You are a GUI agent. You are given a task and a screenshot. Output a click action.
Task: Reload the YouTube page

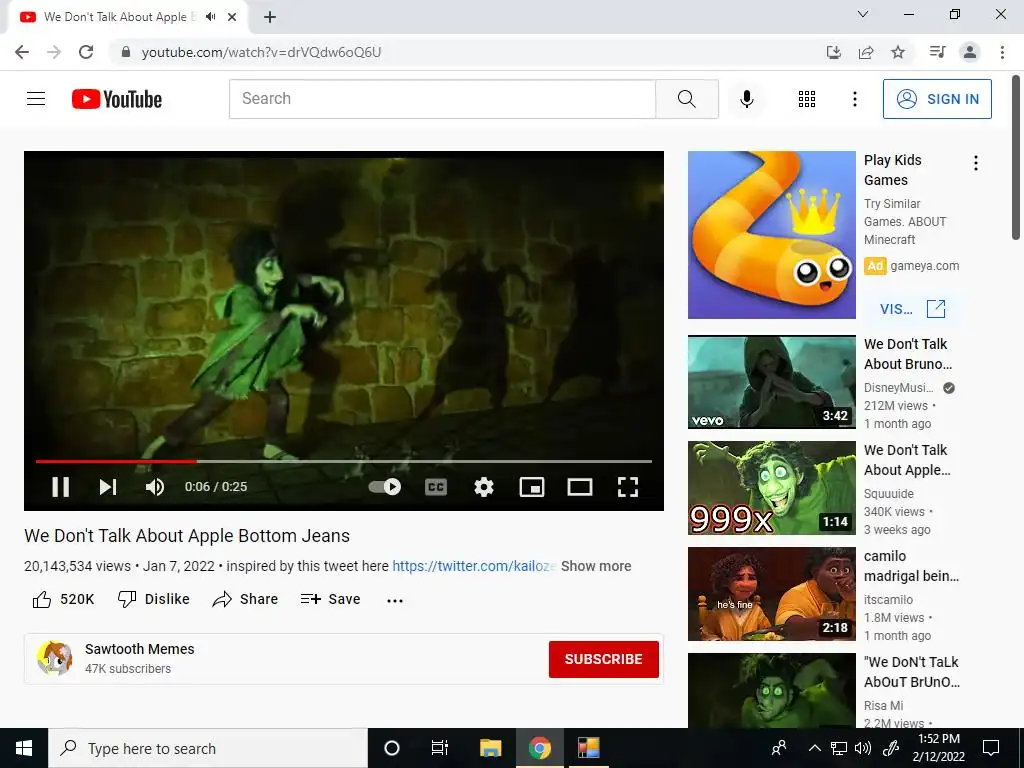point(86,52)
